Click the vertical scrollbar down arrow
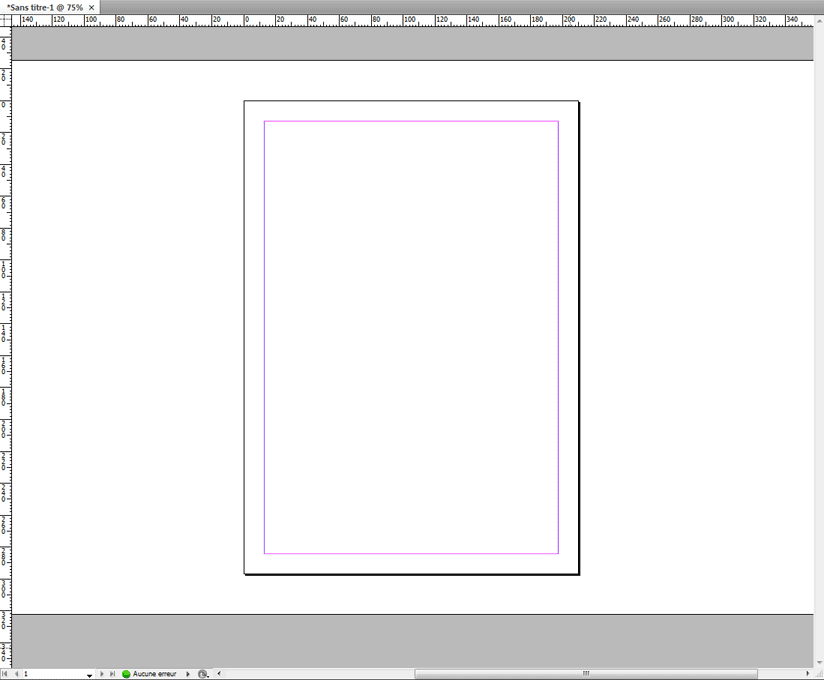 [x=819, y=663]
